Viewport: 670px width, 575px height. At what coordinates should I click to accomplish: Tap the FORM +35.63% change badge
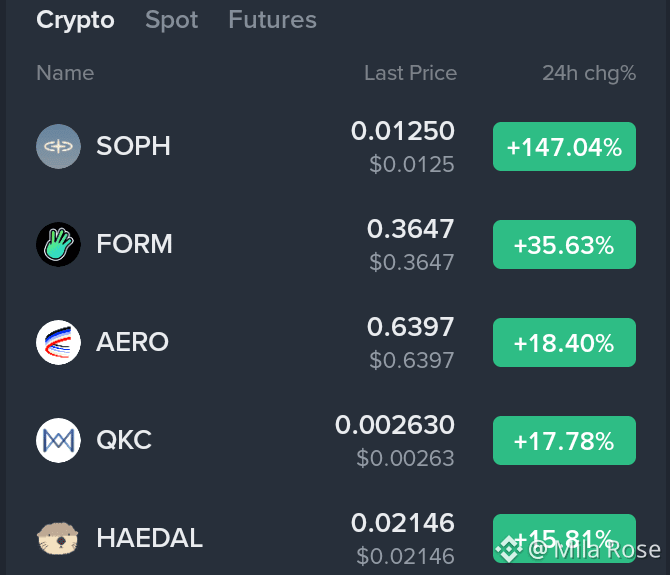coord(564,244)
